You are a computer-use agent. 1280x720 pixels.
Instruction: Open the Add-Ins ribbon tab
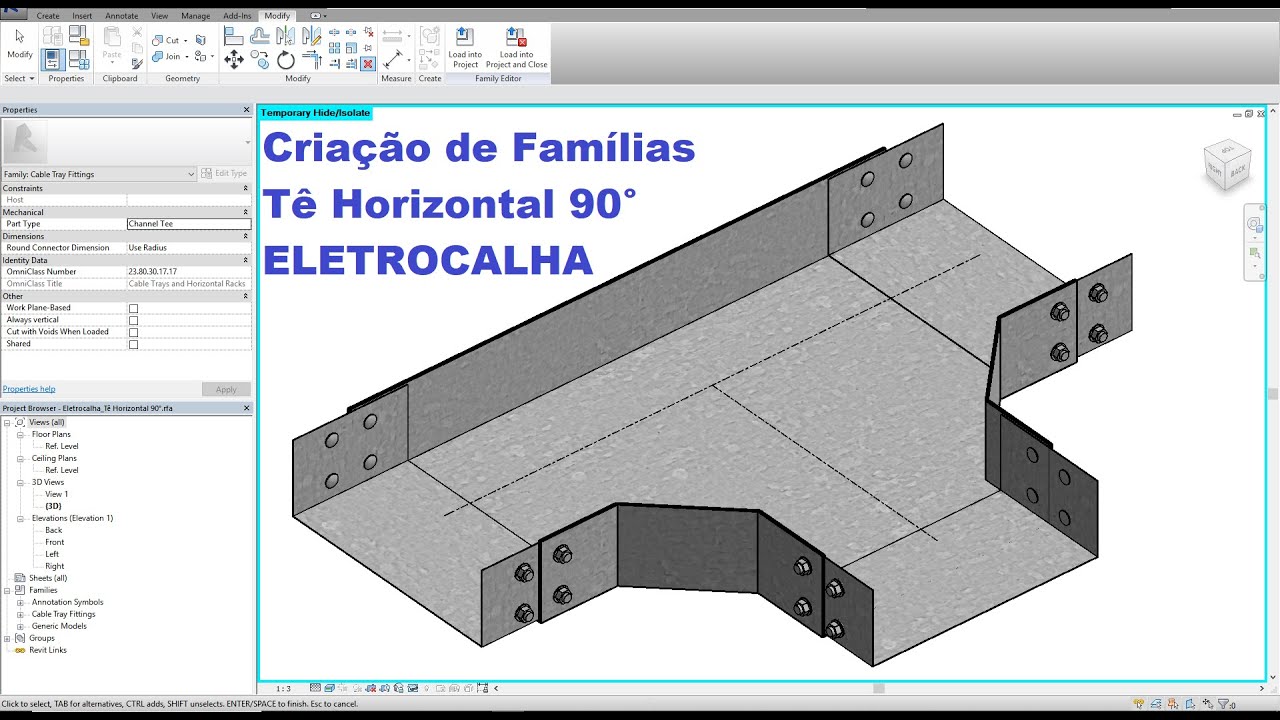[x=237, y=16]
